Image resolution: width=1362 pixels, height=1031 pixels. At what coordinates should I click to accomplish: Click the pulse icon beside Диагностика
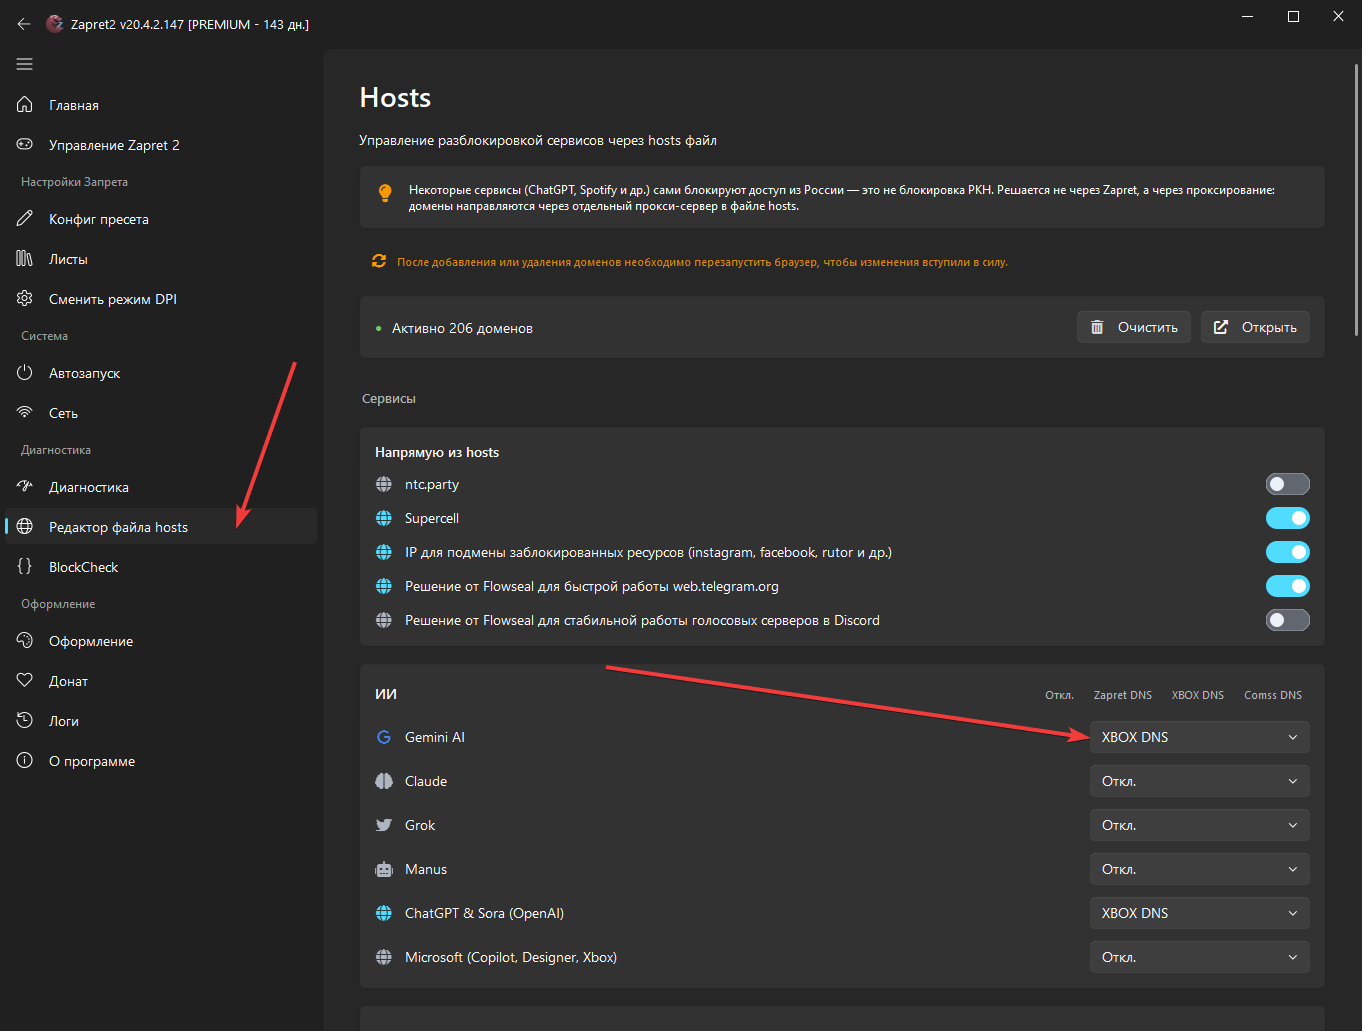click(x=25, y=487)
